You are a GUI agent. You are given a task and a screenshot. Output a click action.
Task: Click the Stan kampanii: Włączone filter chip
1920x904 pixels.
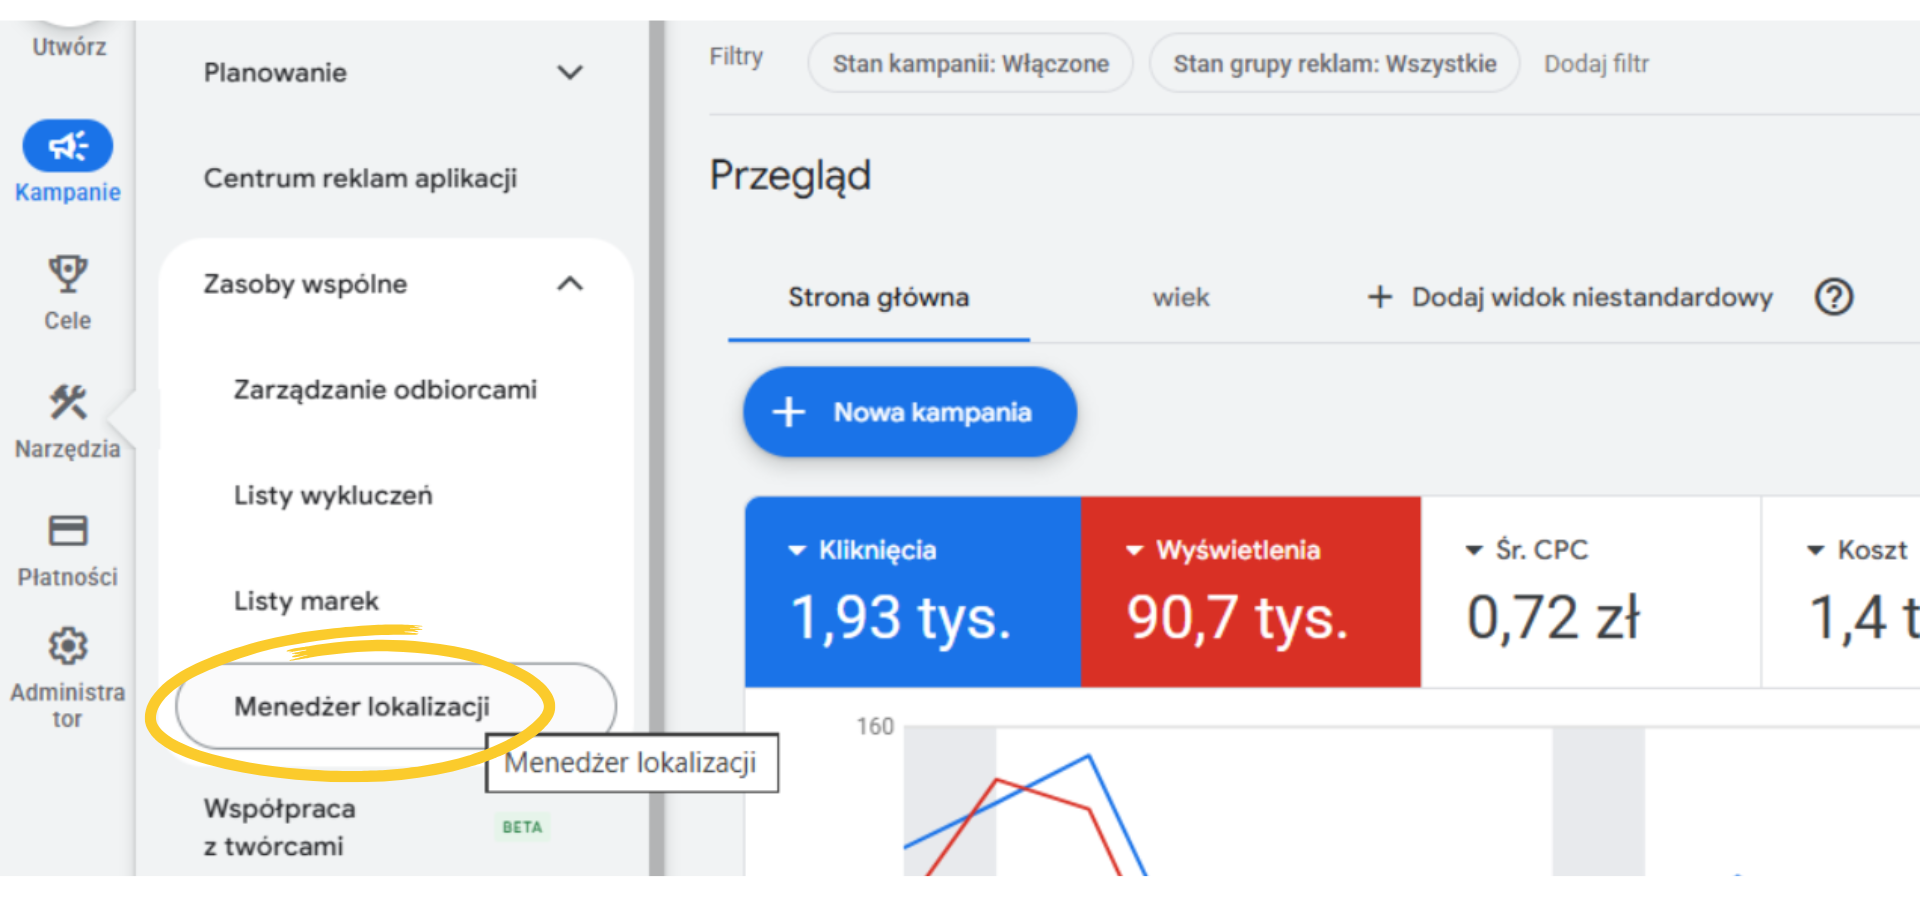click(x=970, y=64)
